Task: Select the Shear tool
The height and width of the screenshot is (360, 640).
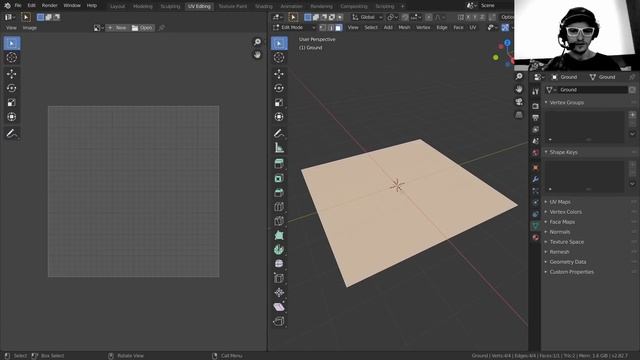Action: click(279, 307)
